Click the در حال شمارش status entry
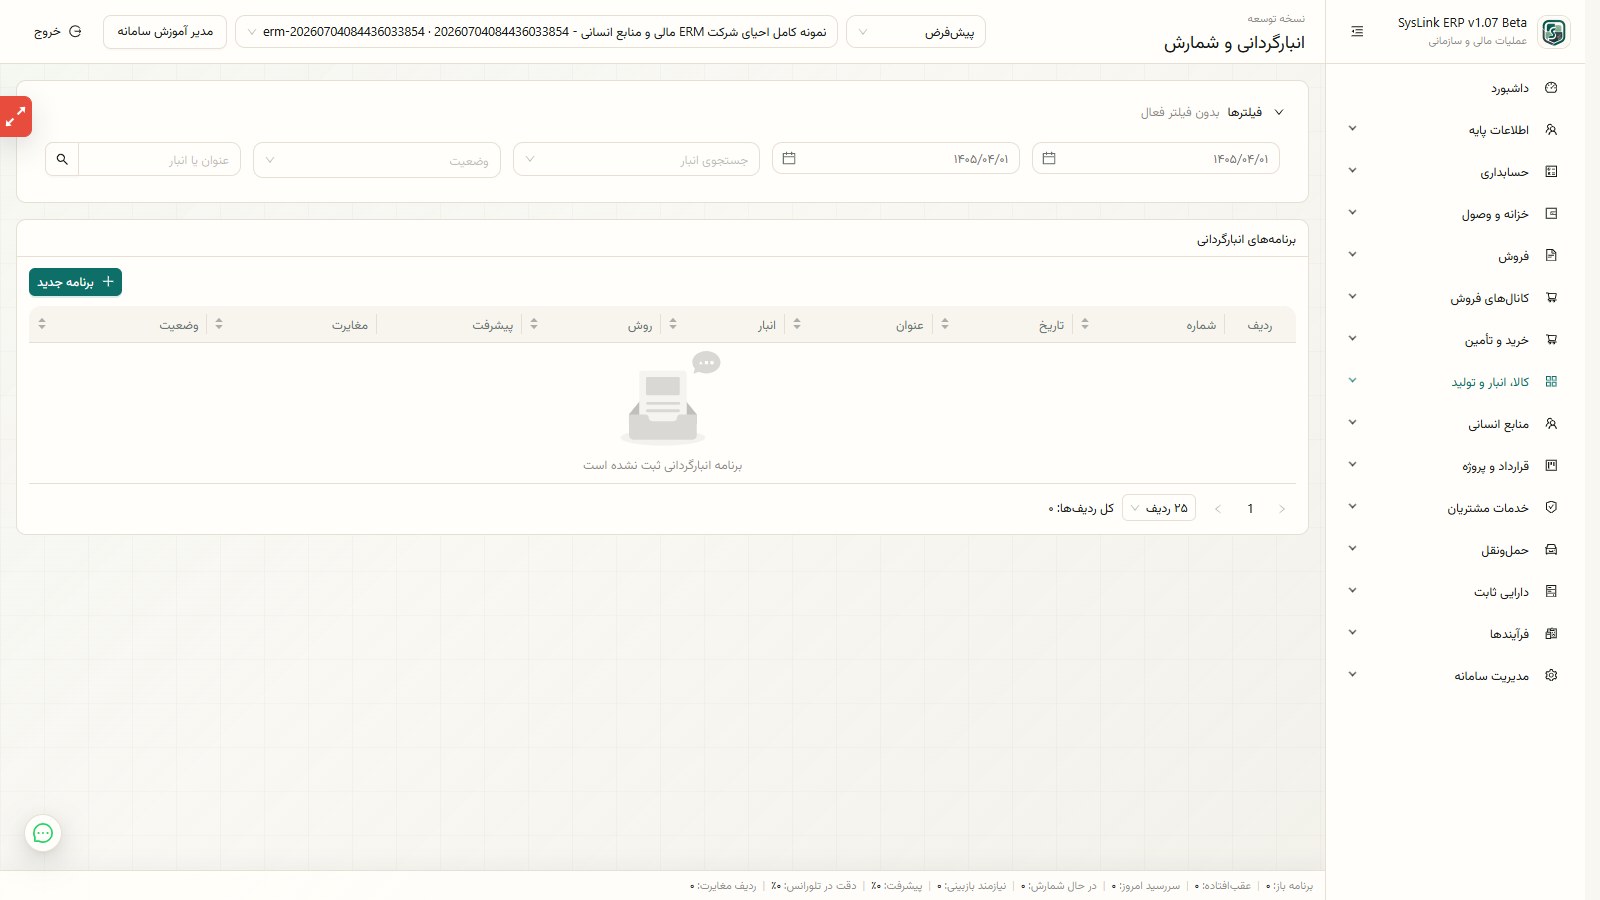Screen dimensions: 1600x900 [x=1058, y=886]
